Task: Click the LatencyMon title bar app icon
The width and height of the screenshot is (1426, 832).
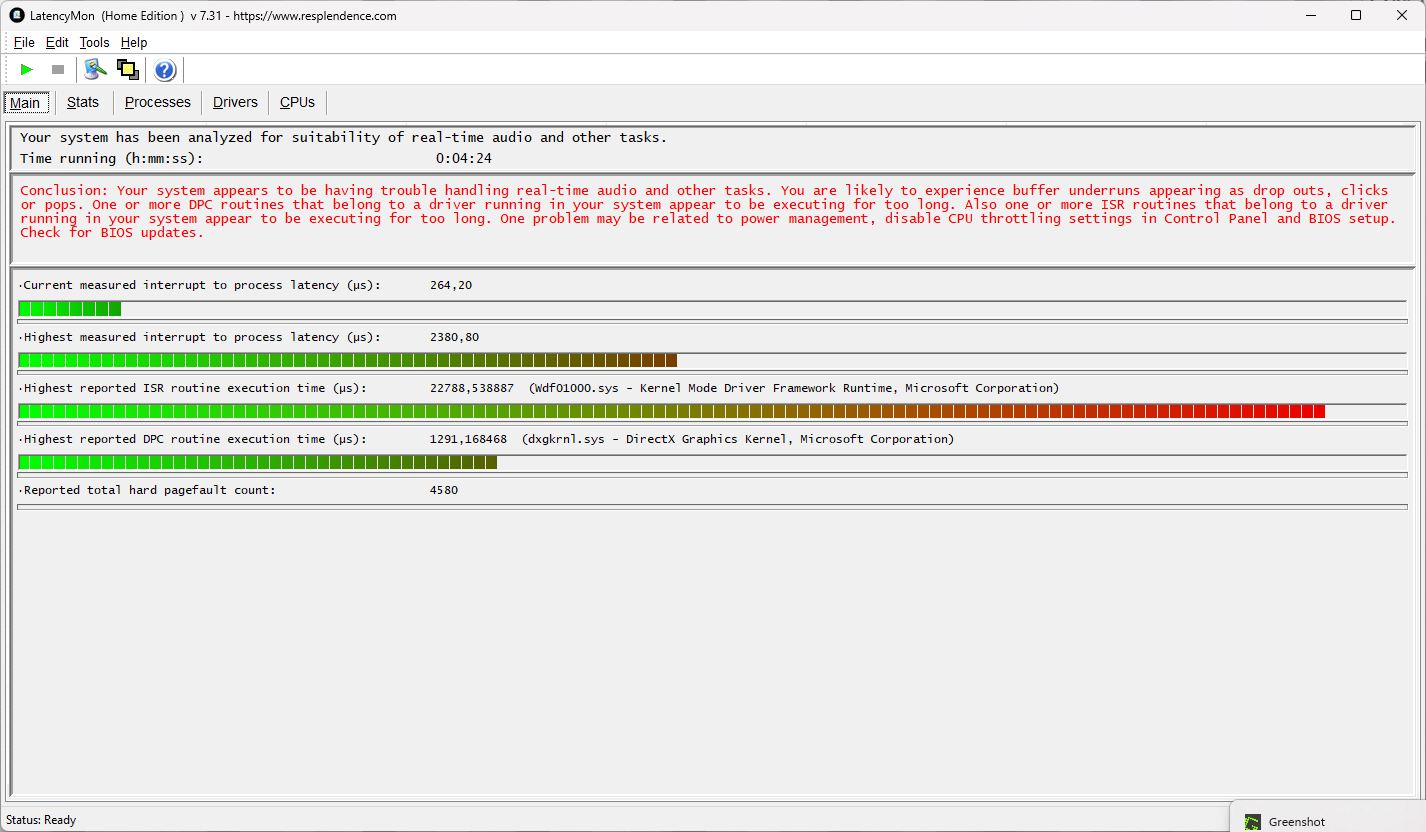Action: pyautogui.click(x=16, y=15)
